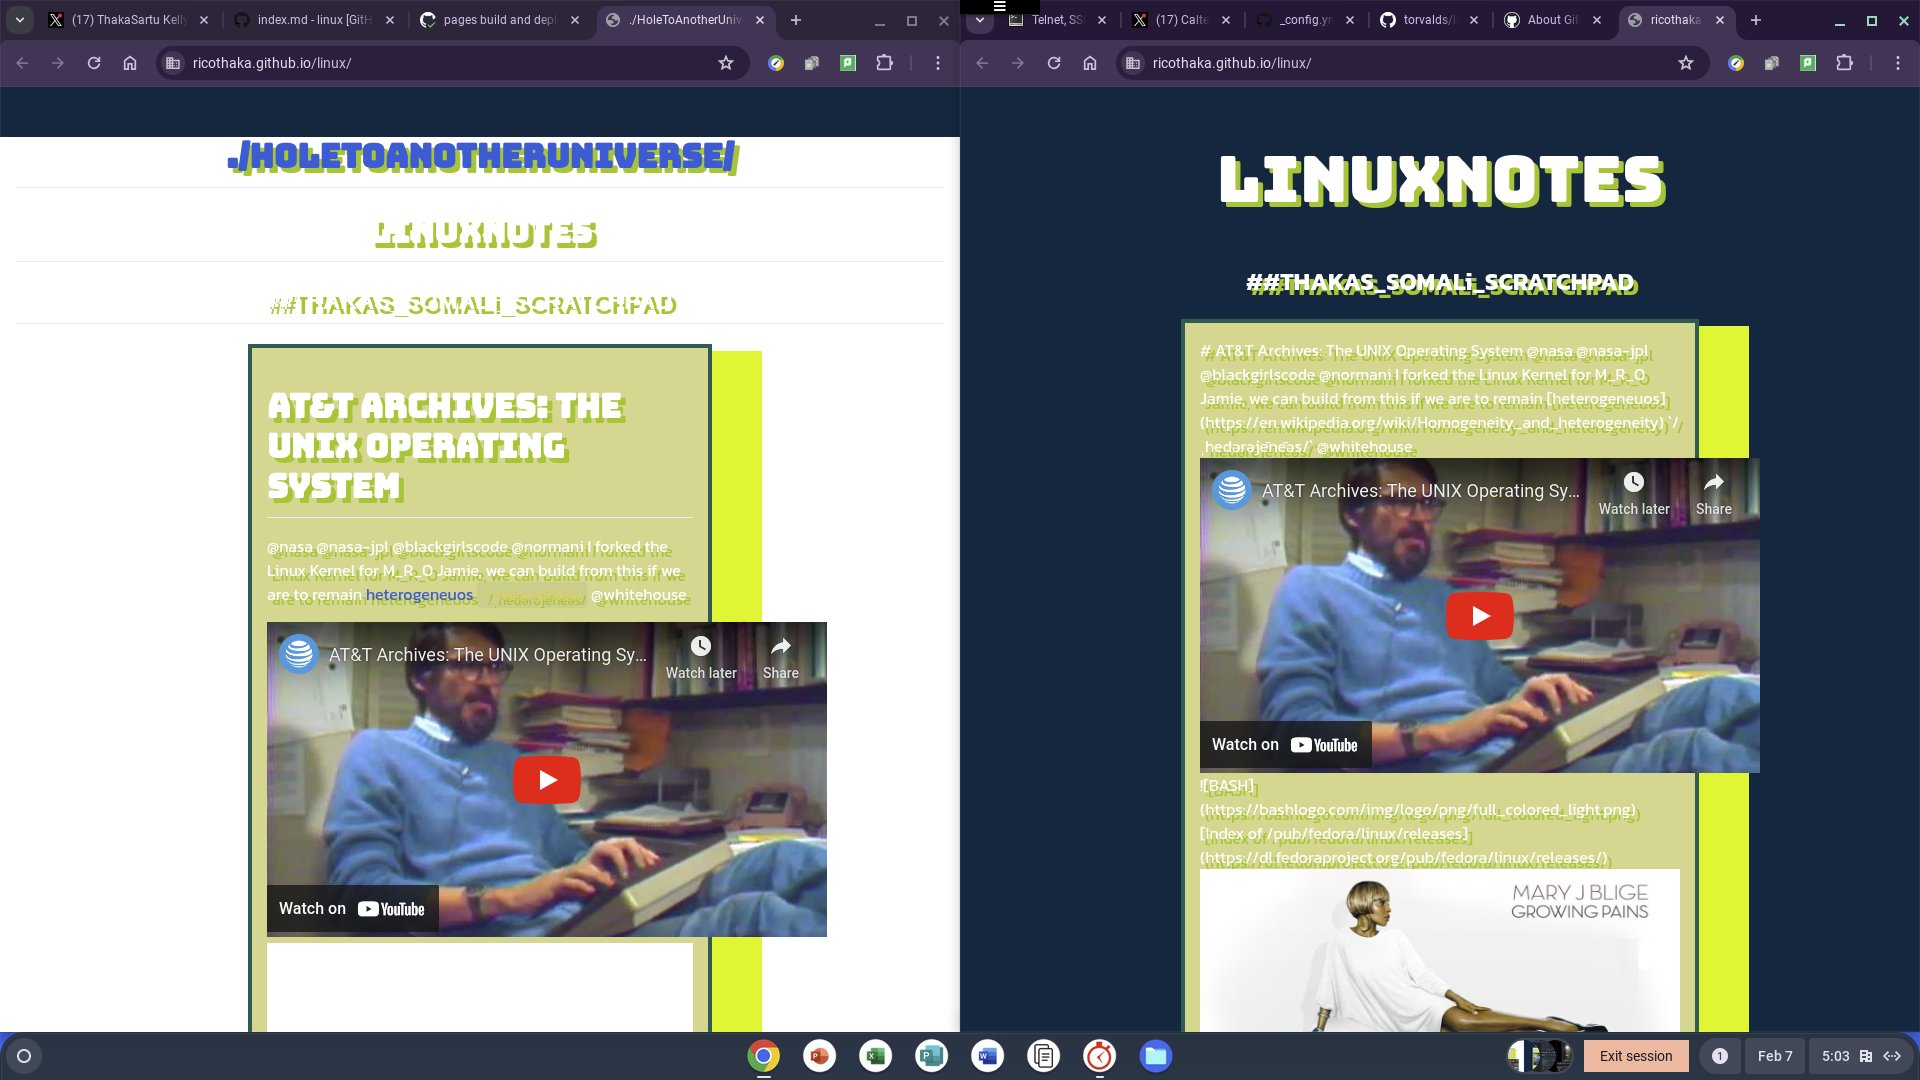Open Publisher from the shelf
Viewport: 1920px width, 1080px height.
point(931,1056)
